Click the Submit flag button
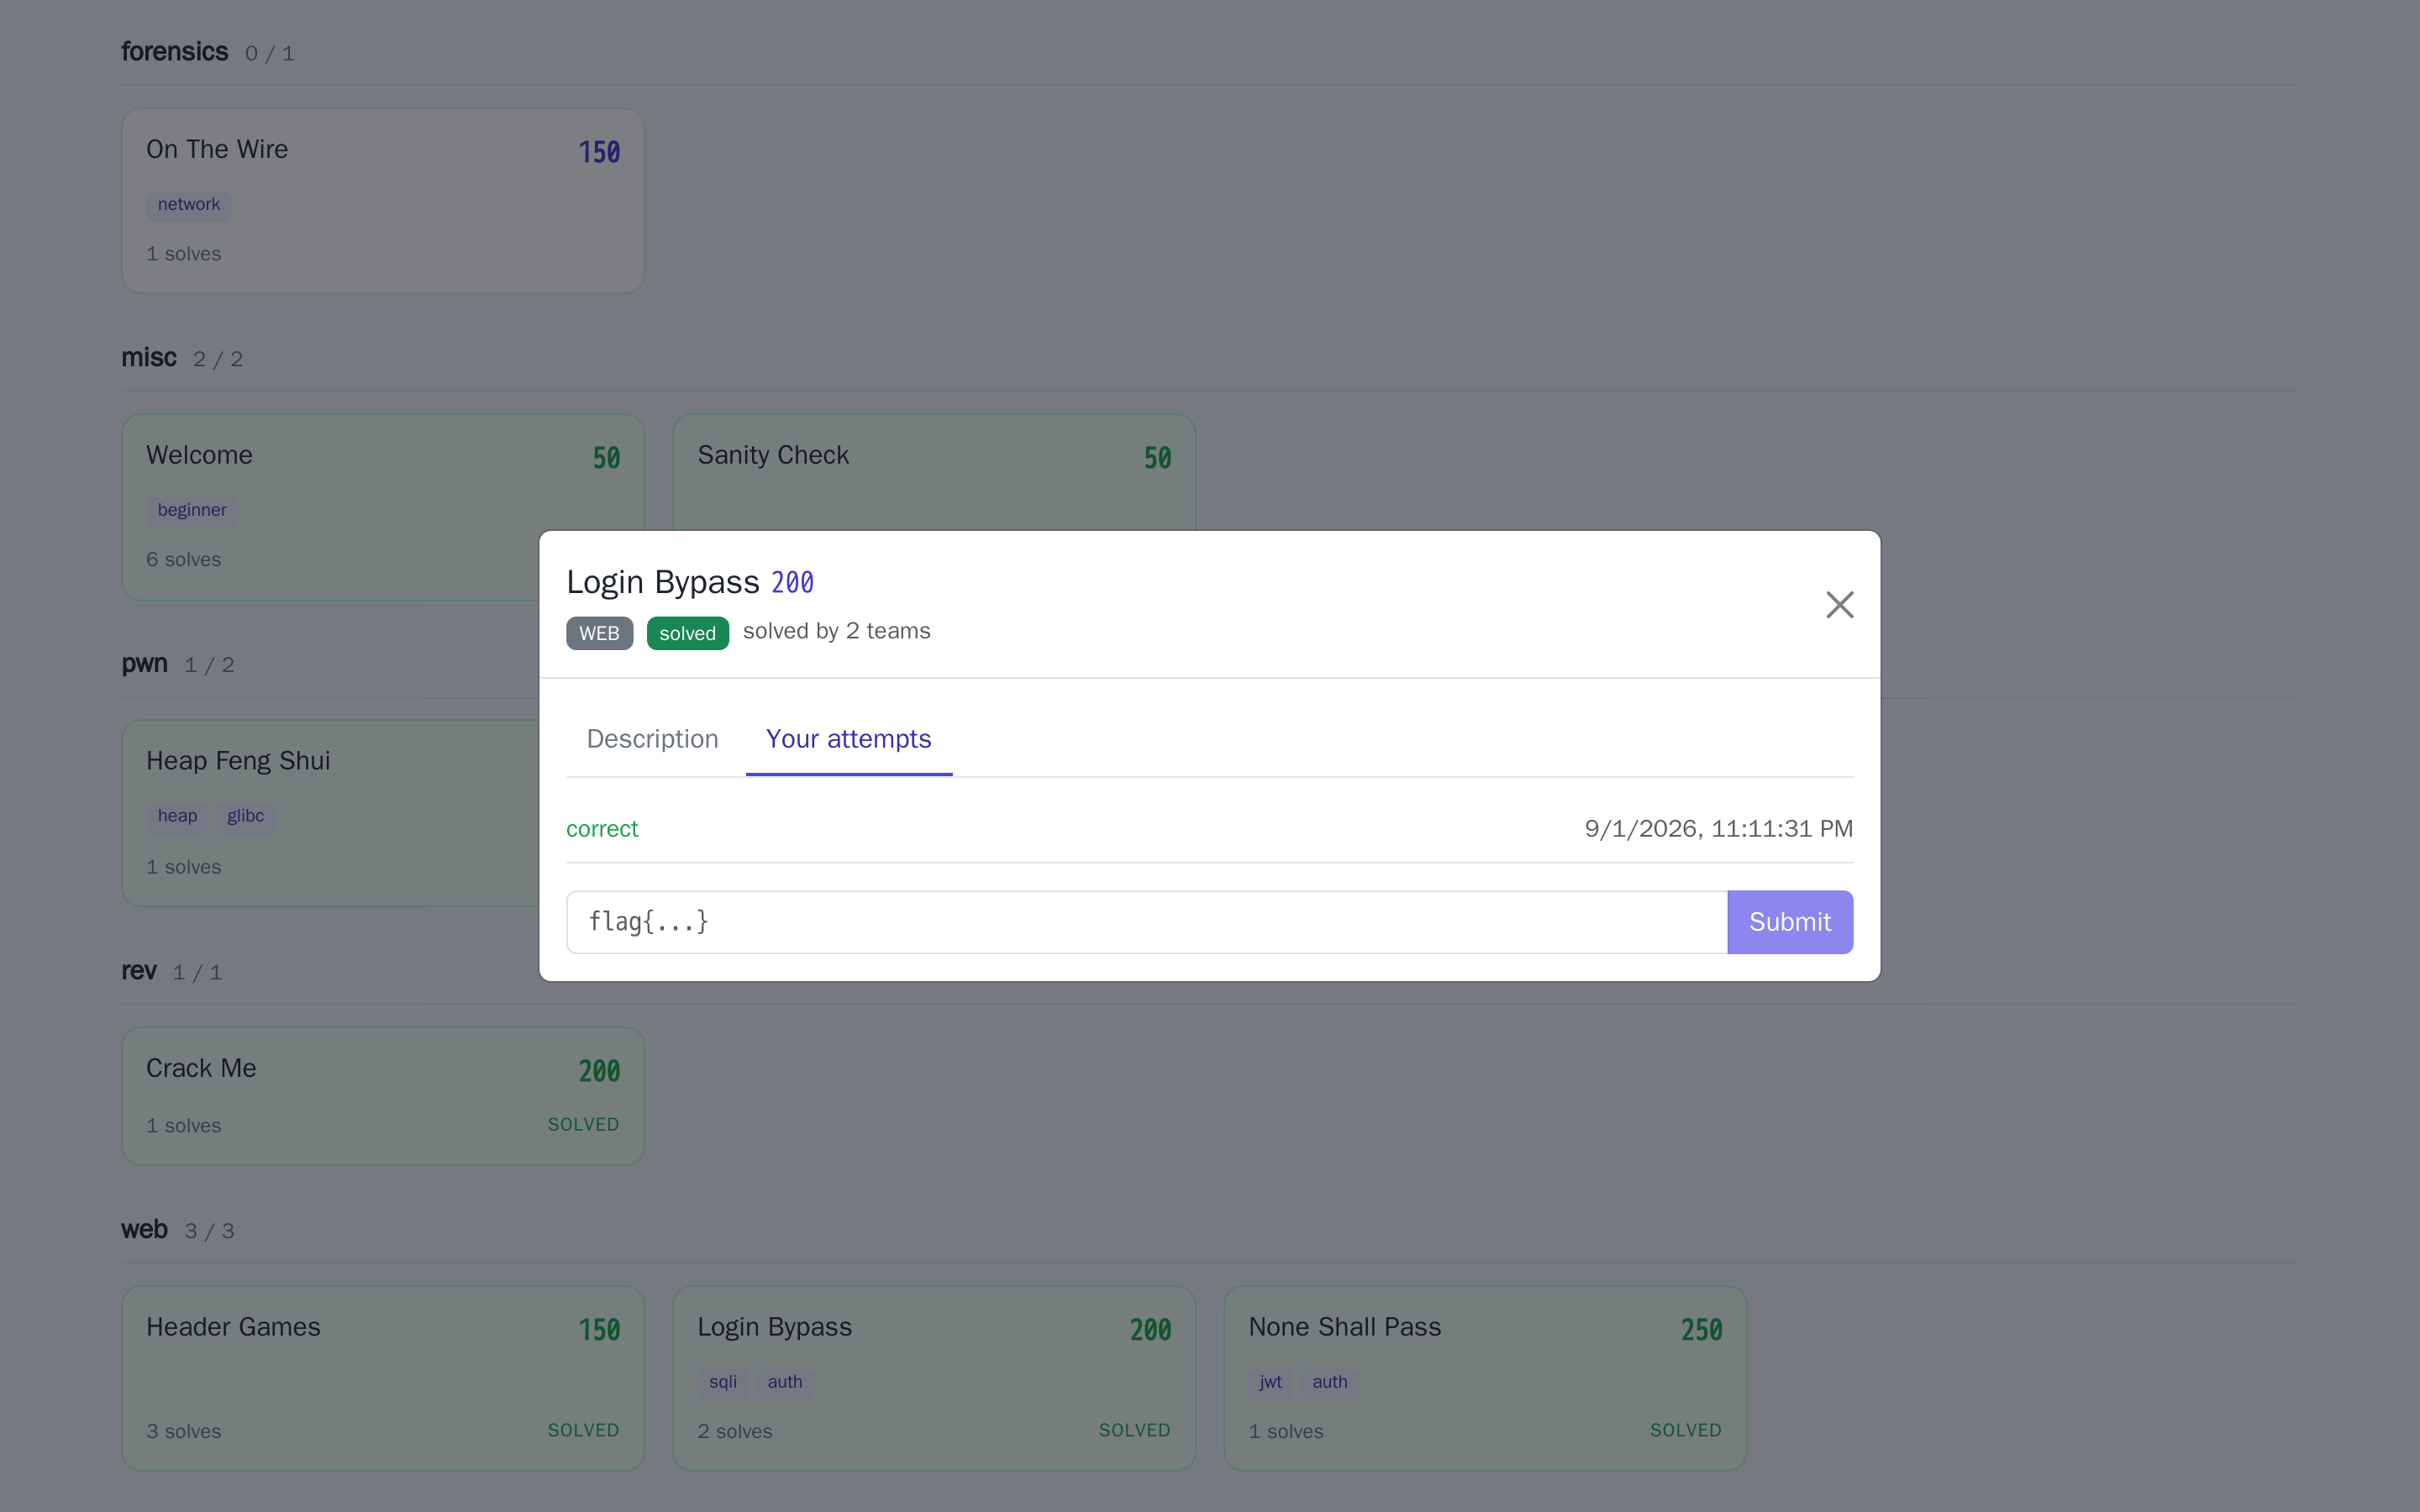Image resolution: width=2420 pixels, height=1512 pixels. (1790, 921)
